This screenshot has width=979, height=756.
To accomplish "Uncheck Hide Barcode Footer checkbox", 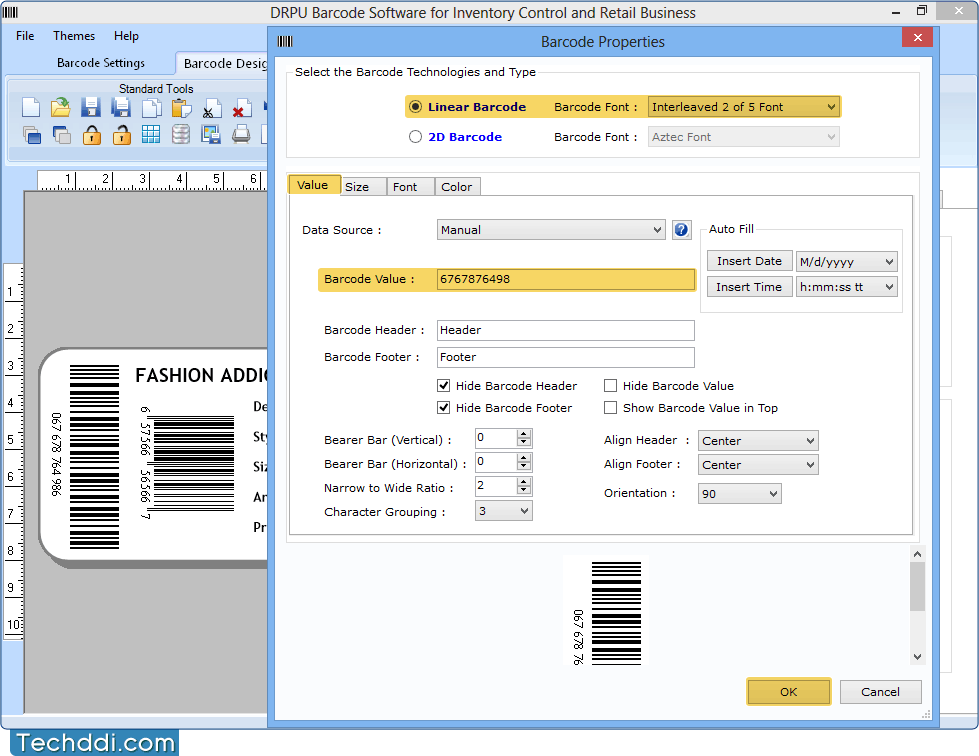I will click(443, 408).
